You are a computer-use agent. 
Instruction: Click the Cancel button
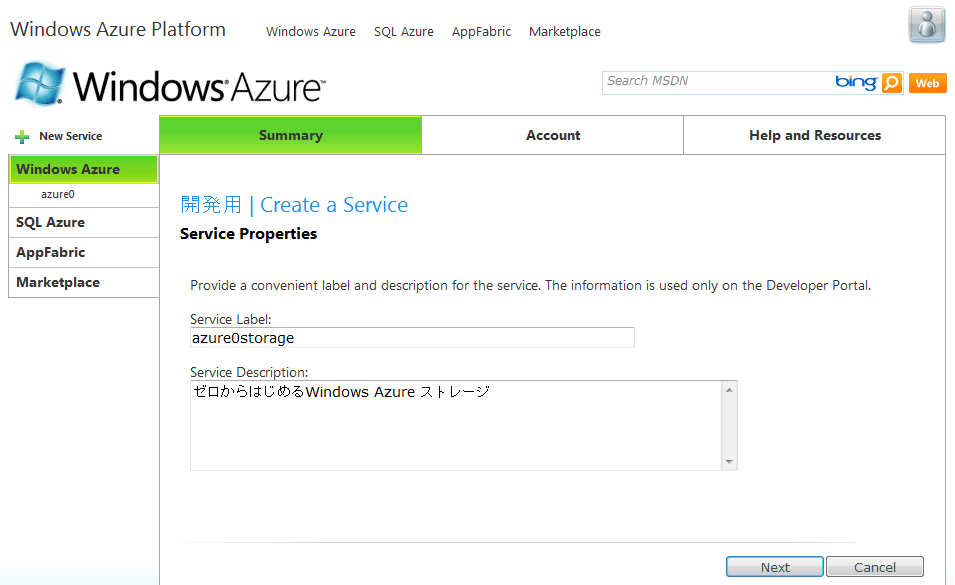[x=875, y=567]
